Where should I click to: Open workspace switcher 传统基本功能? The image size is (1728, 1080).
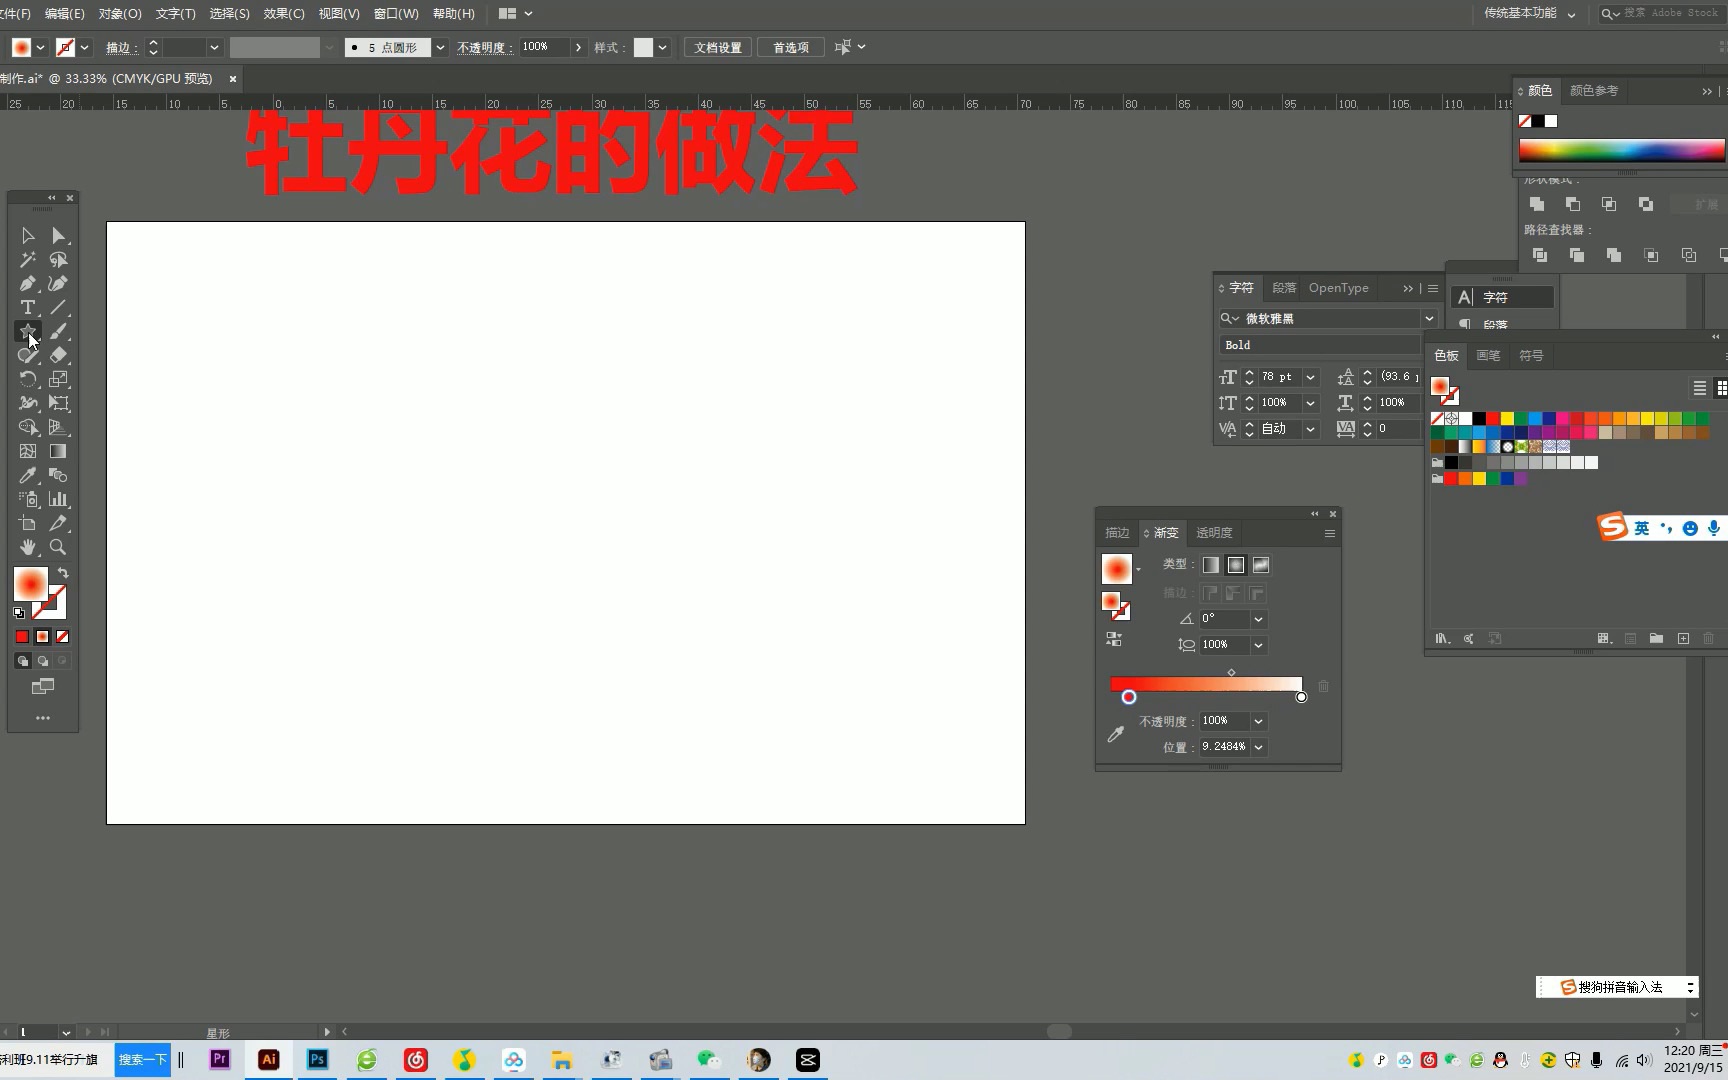point(1529,13)
